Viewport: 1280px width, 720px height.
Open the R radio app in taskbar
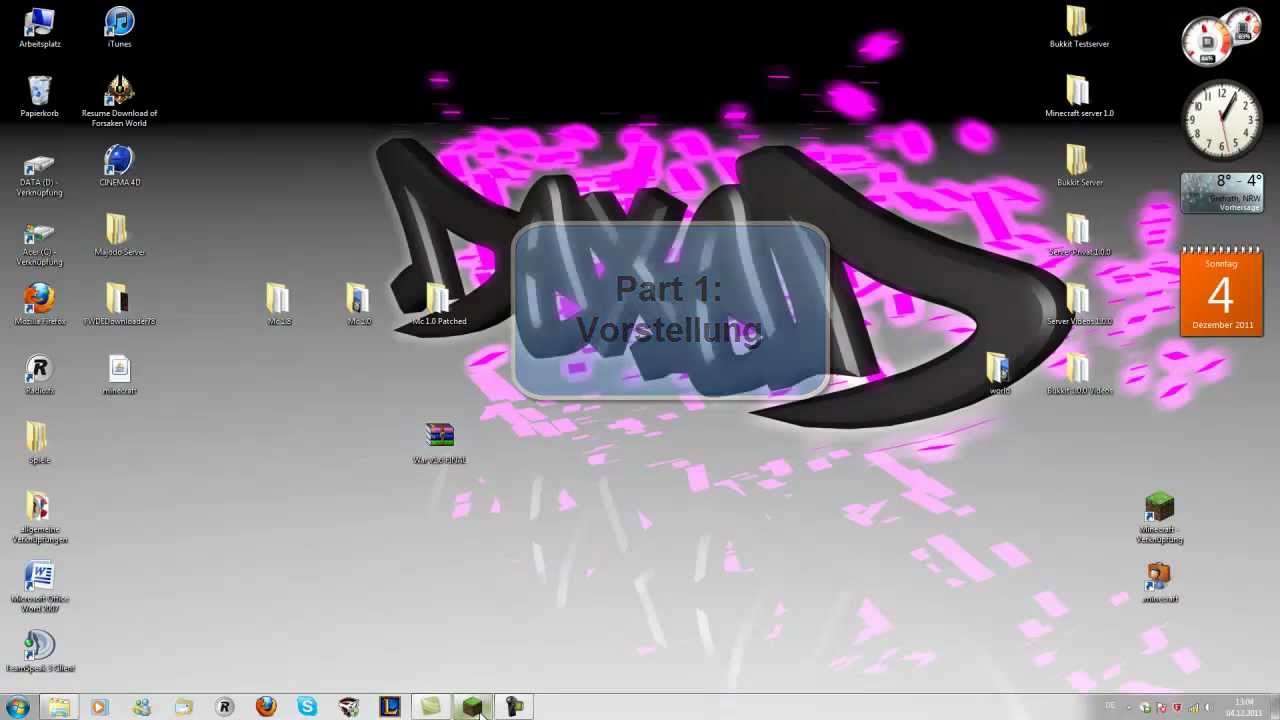[x=224, y=707]
